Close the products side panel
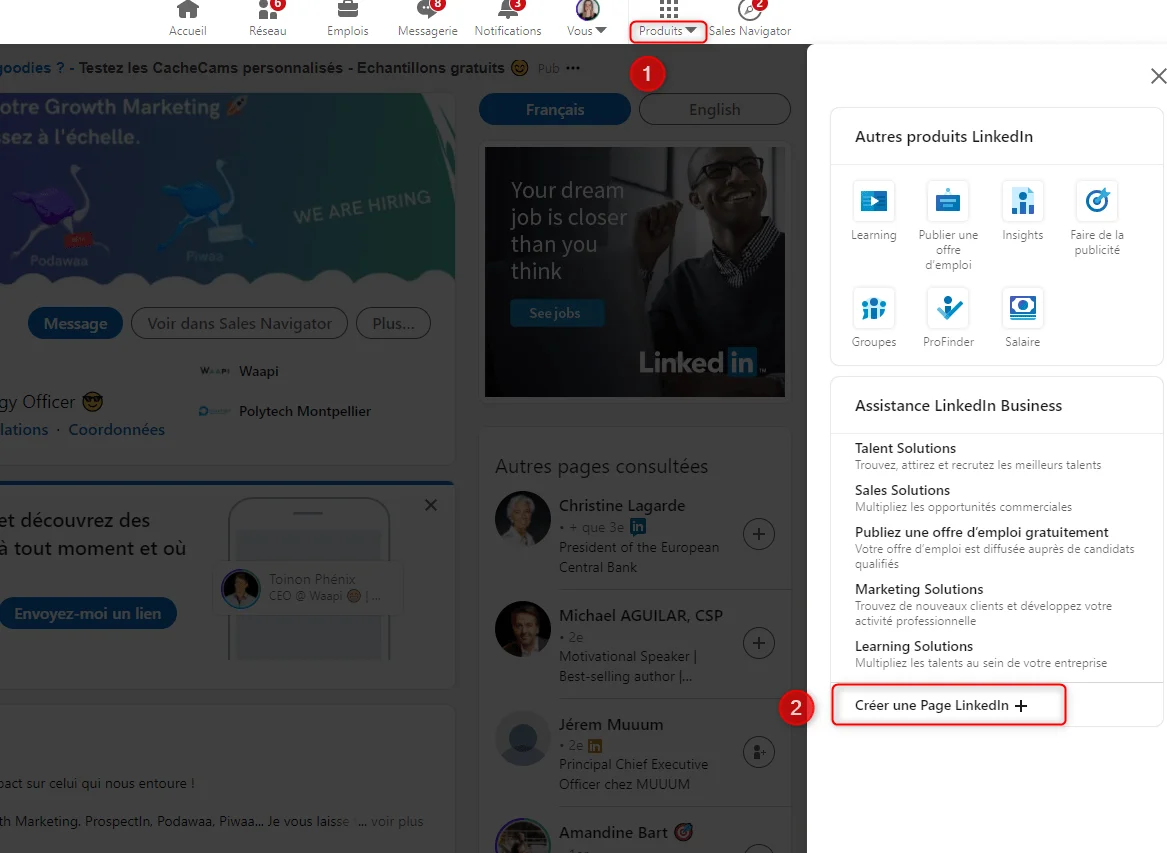Viewport: 1167px width, 853px height. point(1157,76)
